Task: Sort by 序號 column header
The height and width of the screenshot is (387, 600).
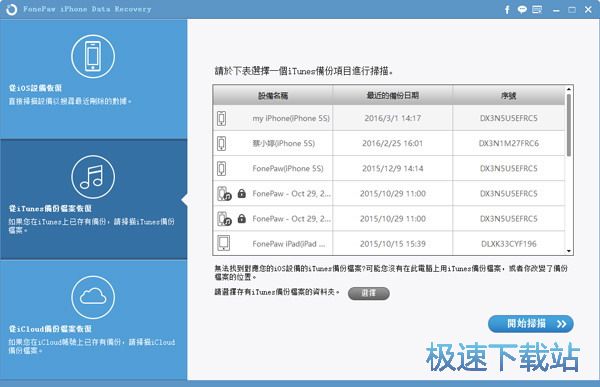Action: [x=509, y=95]
